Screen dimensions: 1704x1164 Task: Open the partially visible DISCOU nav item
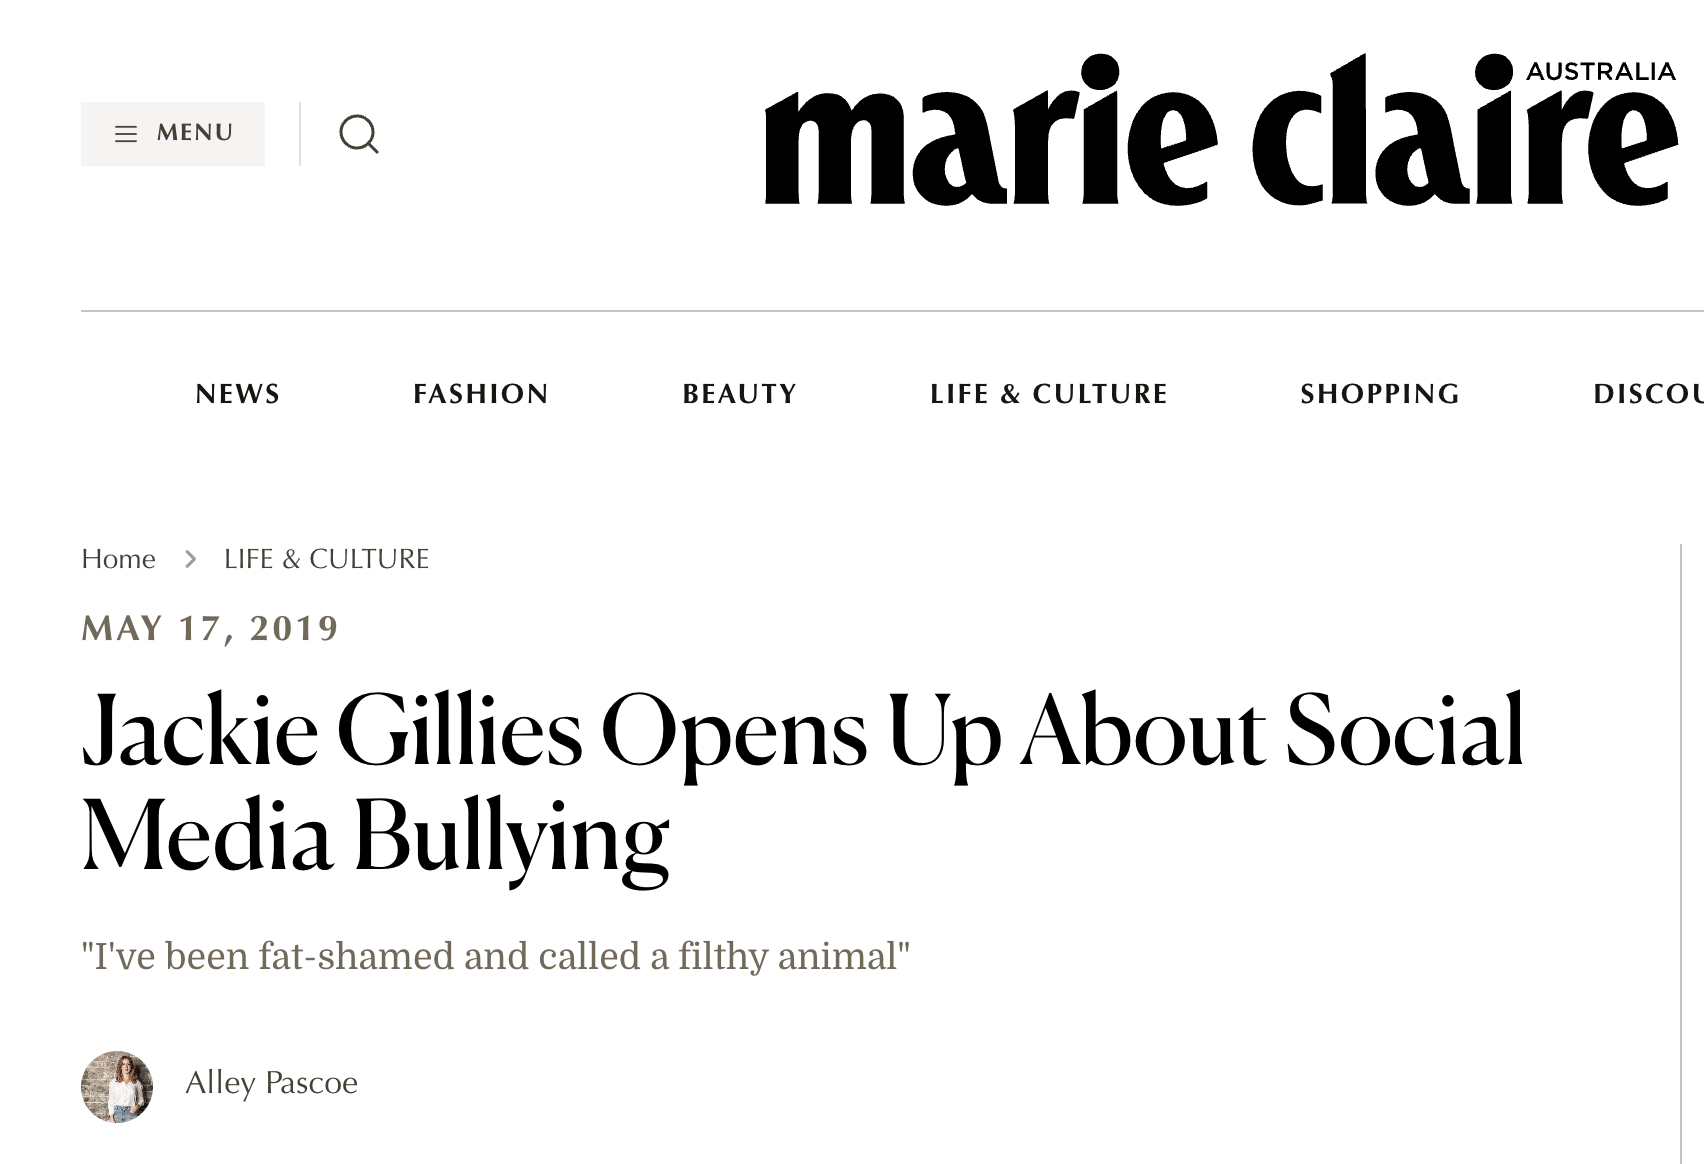coord(1648,394)
